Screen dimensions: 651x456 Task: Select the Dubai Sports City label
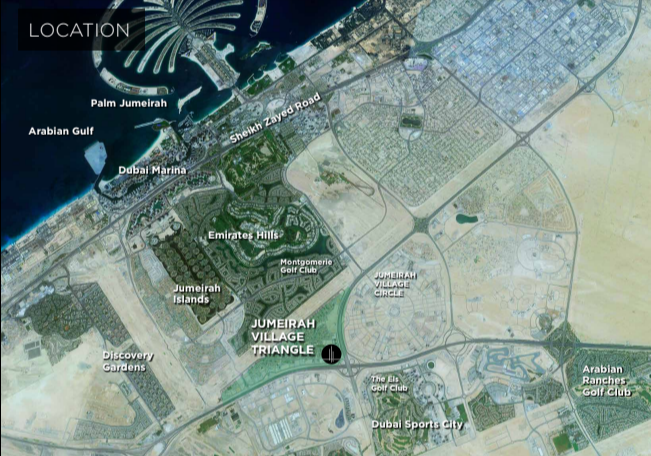417,424
